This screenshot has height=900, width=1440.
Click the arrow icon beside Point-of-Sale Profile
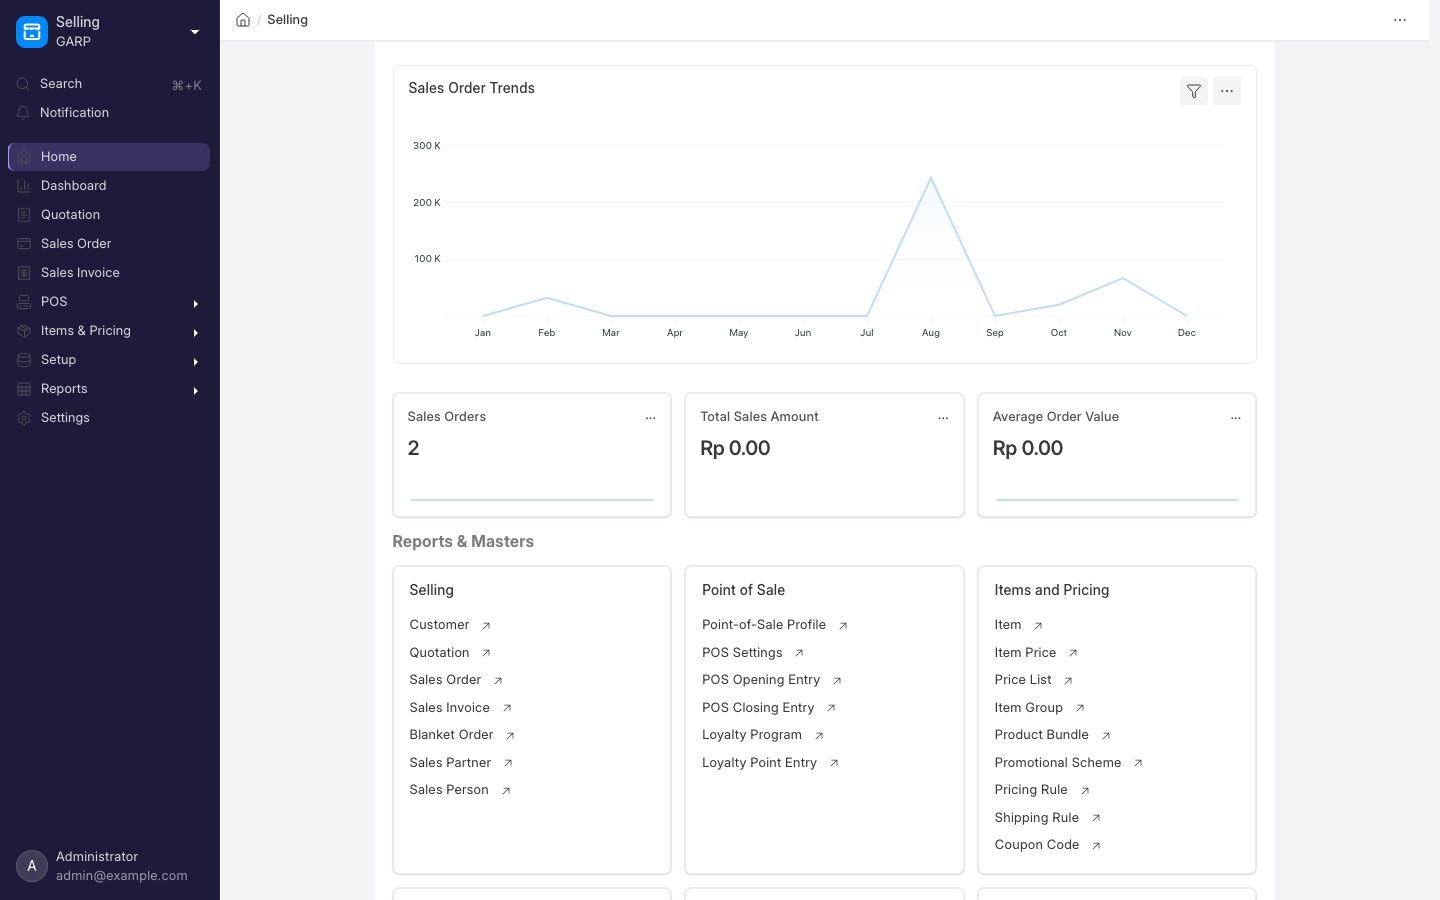click(x=843, y=626)
